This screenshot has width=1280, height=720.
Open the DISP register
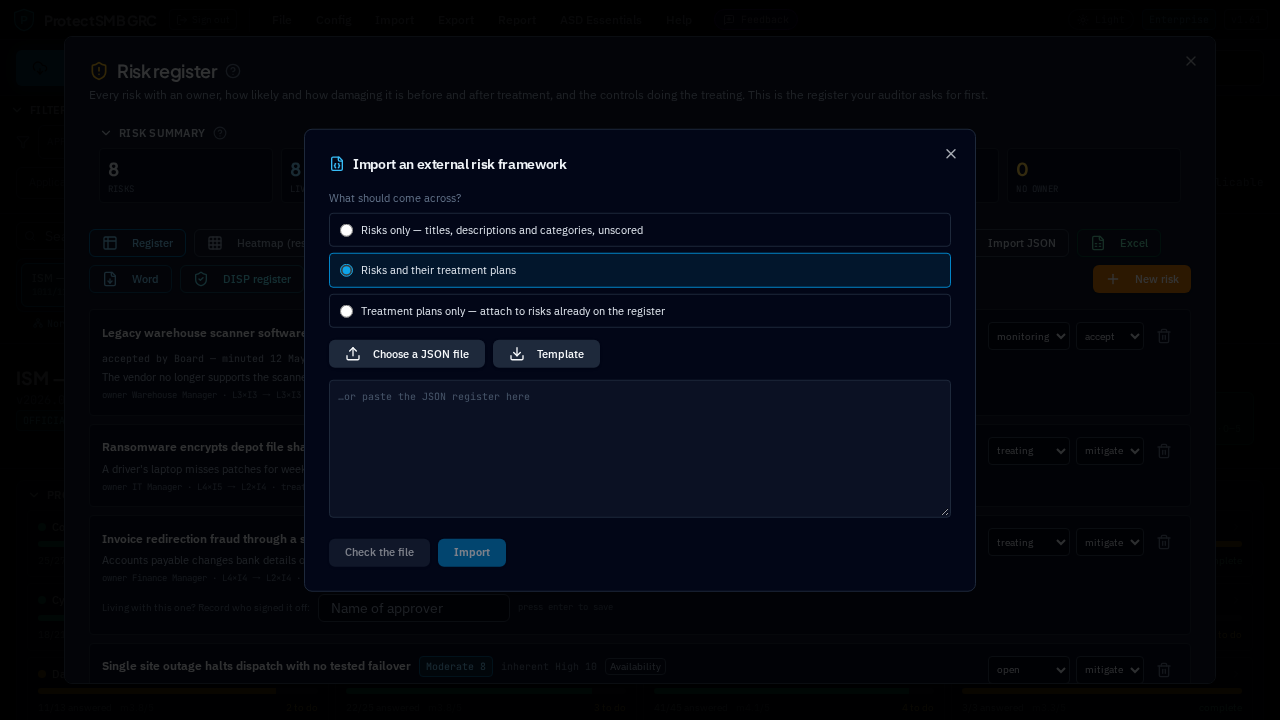click(x=241, y=279)
